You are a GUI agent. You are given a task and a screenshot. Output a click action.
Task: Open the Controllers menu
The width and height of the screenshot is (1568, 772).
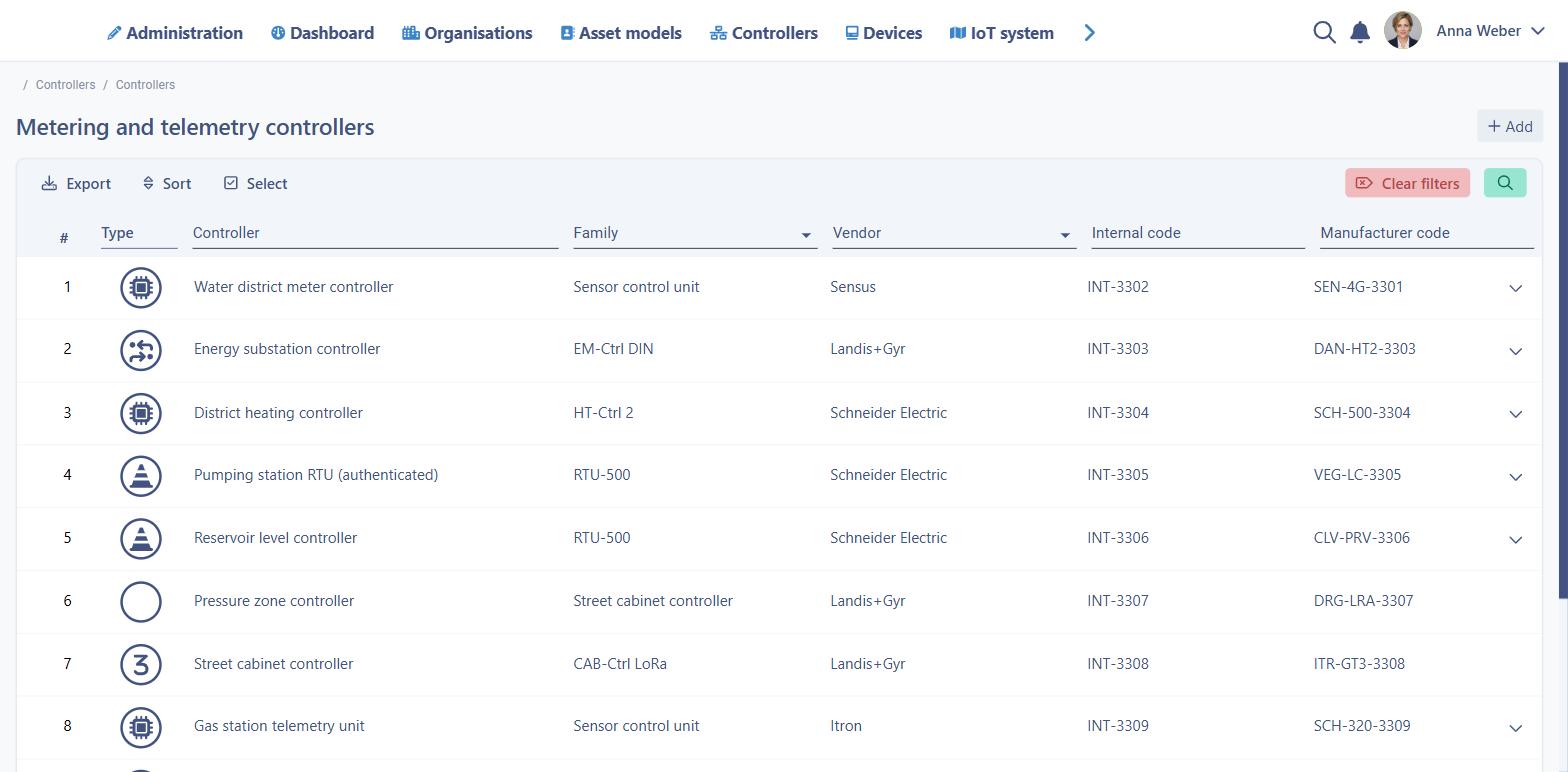coord(764,33)
